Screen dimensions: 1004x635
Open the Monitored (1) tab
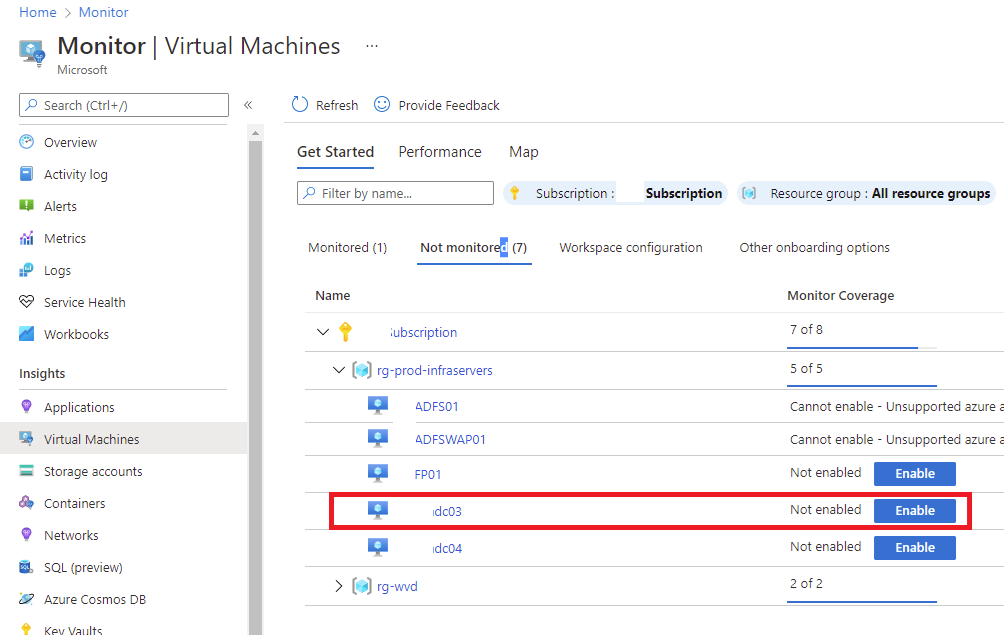(x=348, y=247)
